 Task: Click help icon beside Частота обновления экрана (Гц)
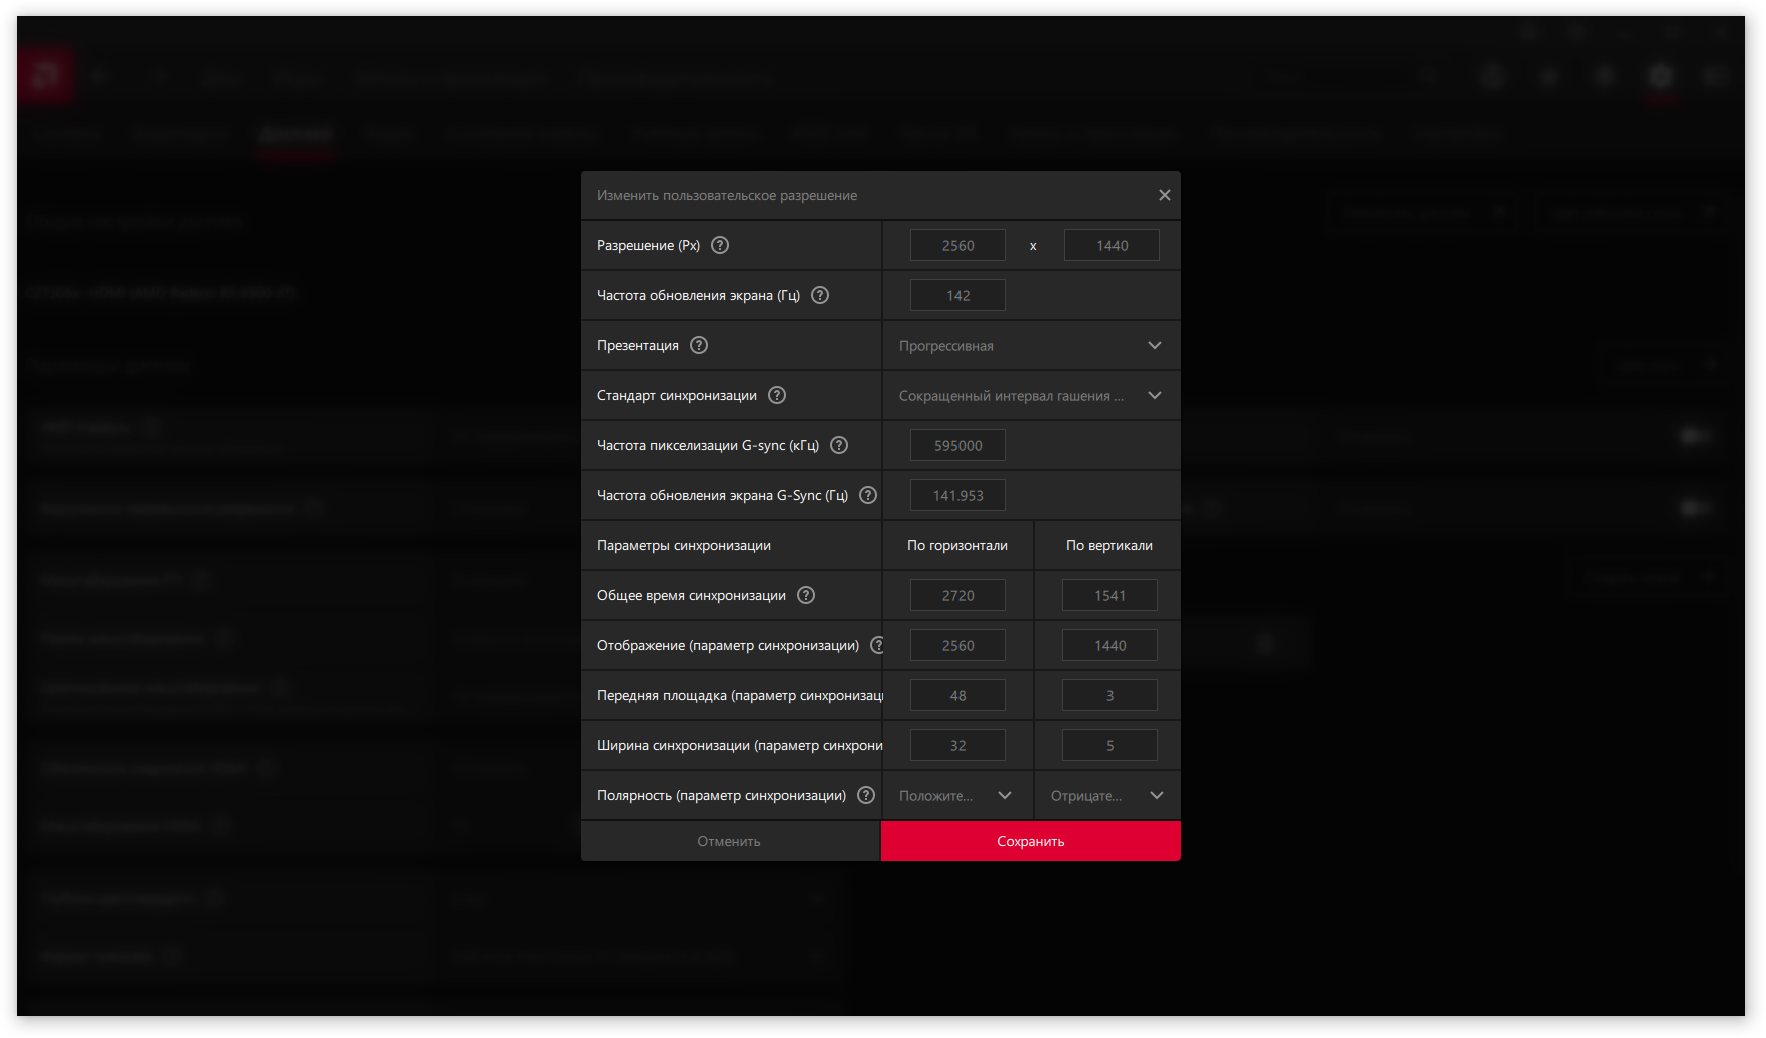click(820, 295)
